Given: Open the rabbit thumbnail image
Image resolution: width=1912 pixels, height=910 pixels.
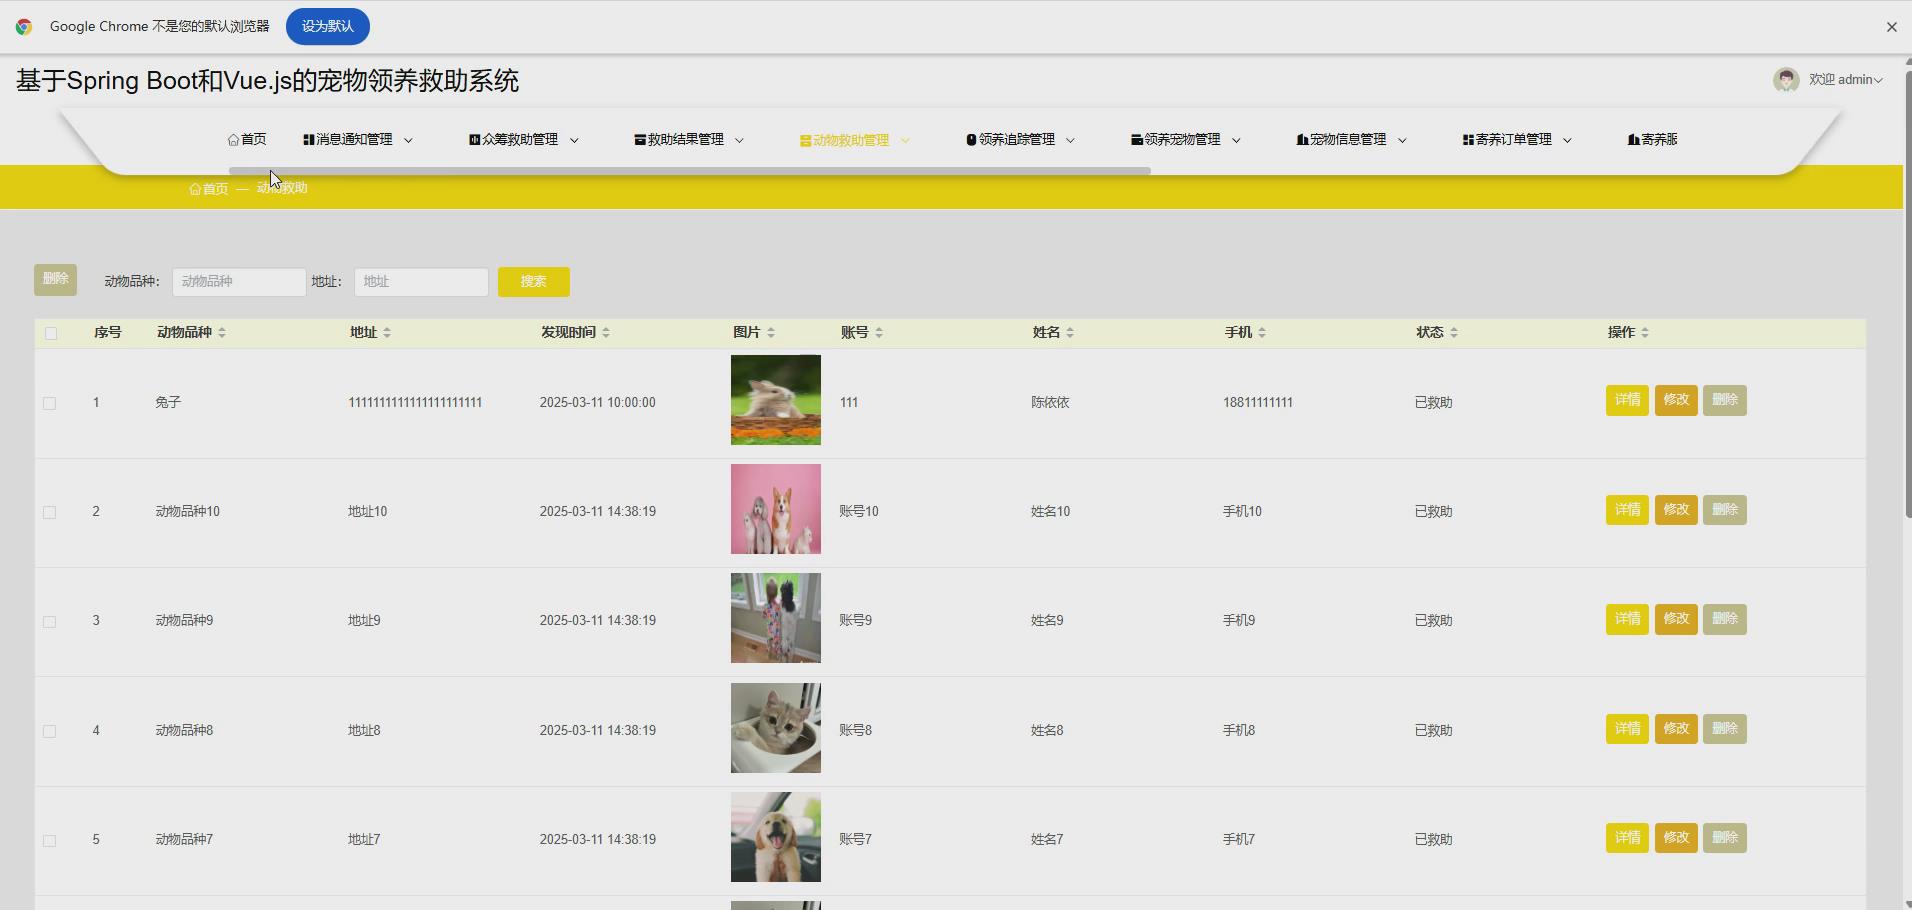Looking at the screenshot, I should (x=776, y=400).
